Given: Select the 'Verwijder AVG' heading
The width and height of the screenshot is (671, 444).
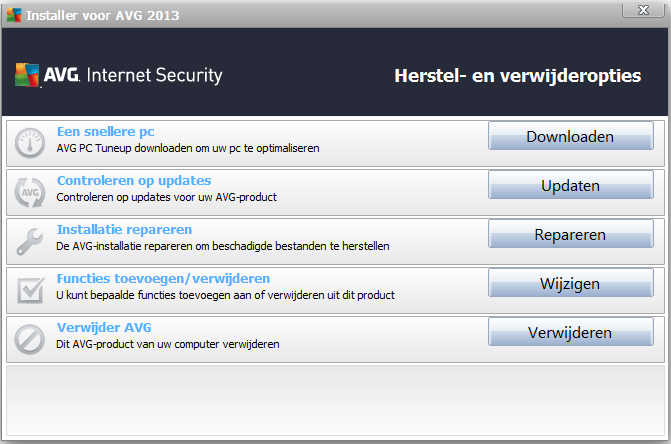Looking at the screenshot, I should [104, 328].
